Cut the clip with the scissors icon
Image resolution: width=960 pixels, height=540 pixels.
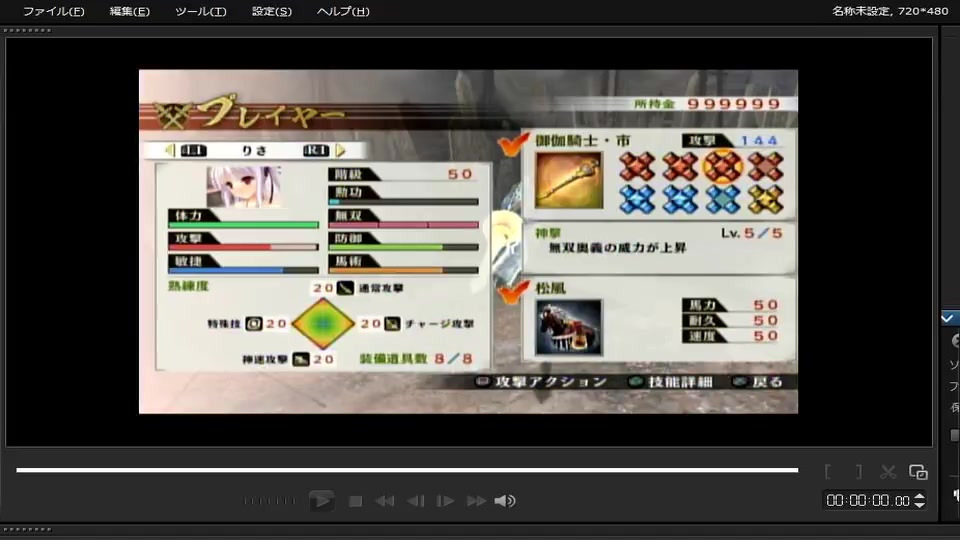click(888, 471)
